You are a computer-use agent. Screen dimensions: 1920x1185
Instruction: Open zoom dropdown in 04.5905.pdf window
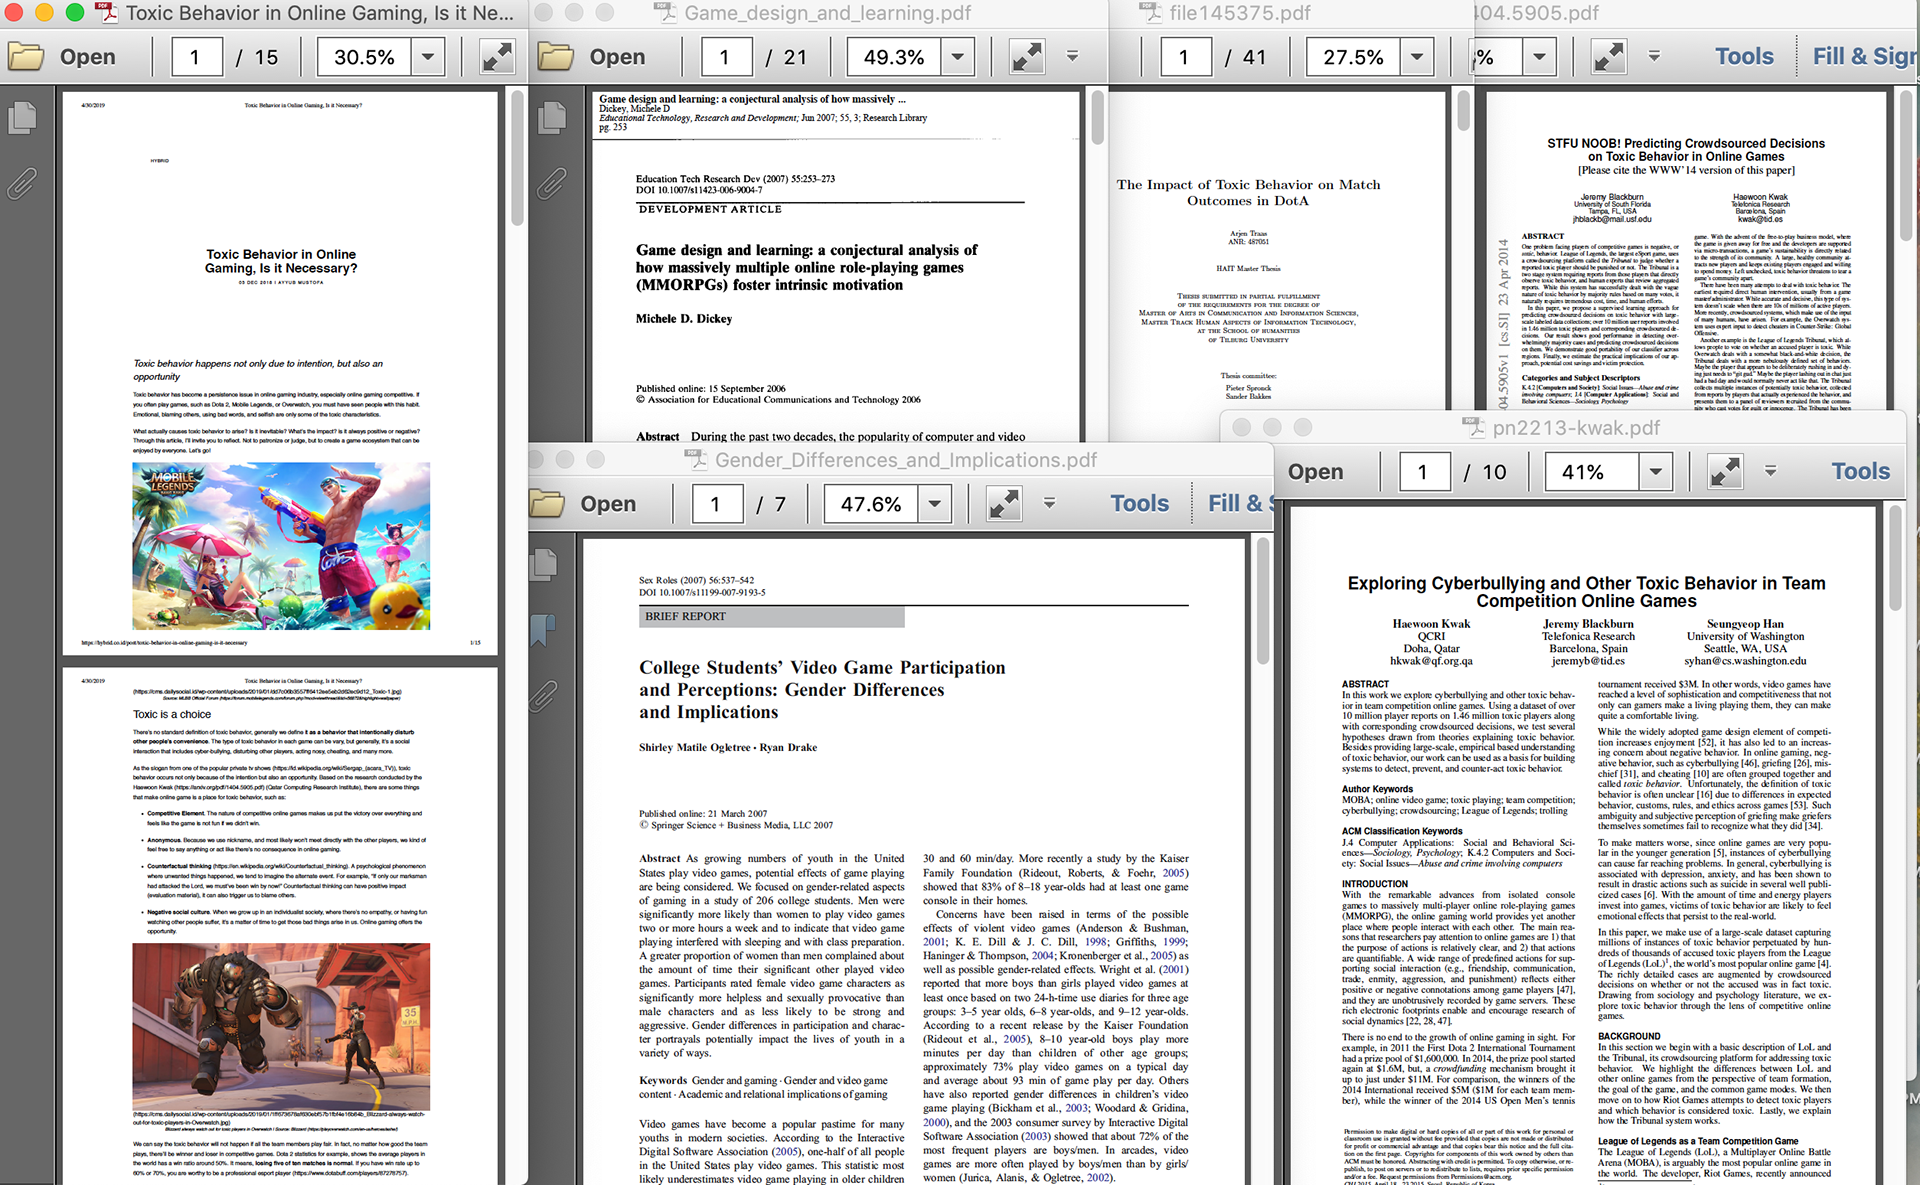pos(1539,57)
